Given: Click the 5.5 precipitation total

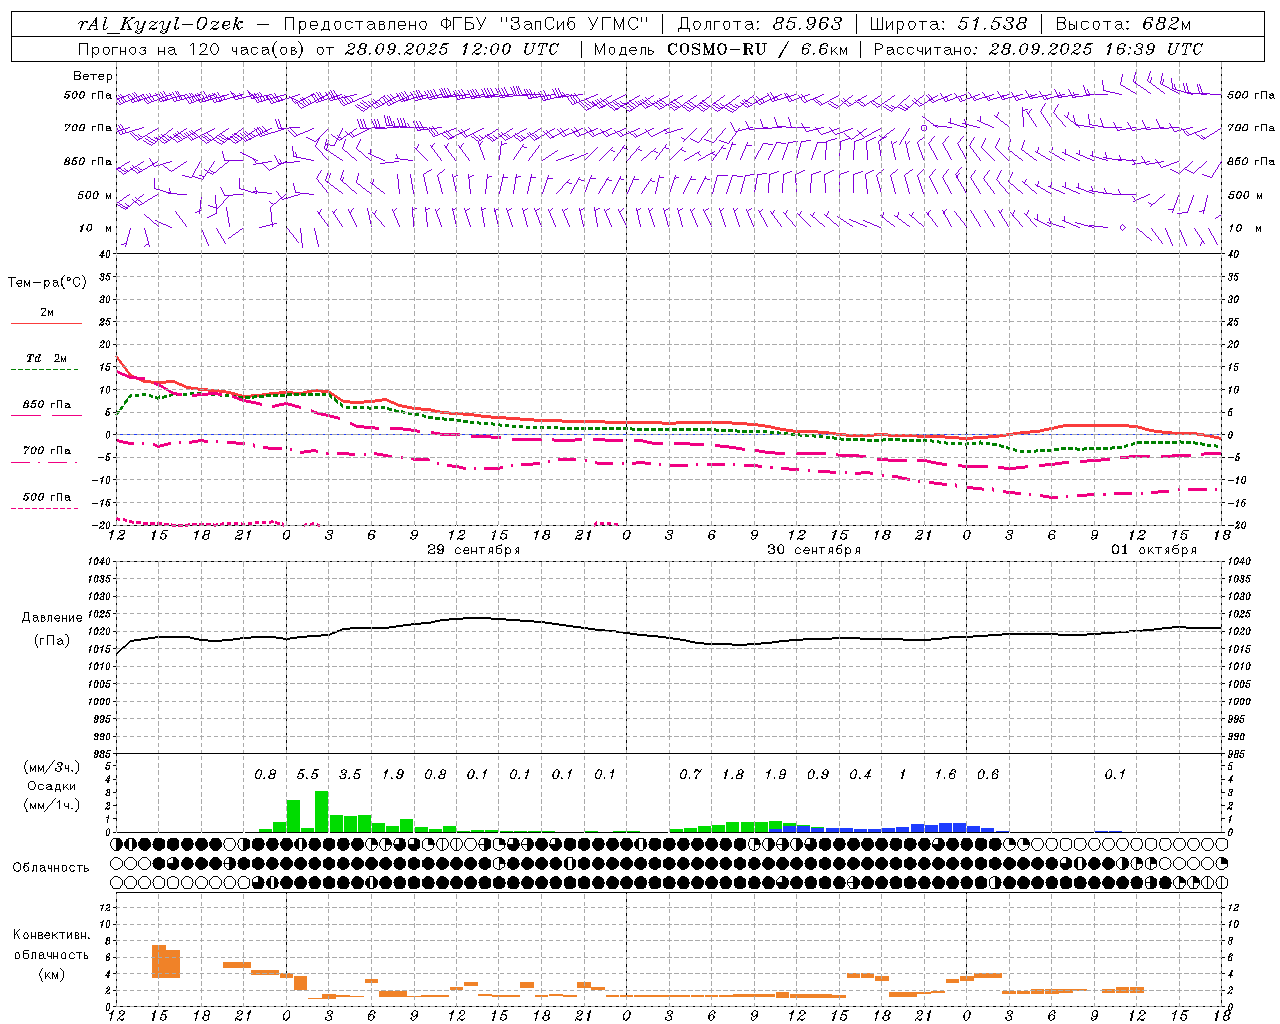Looking at the screenshot, I should point(308,775).
